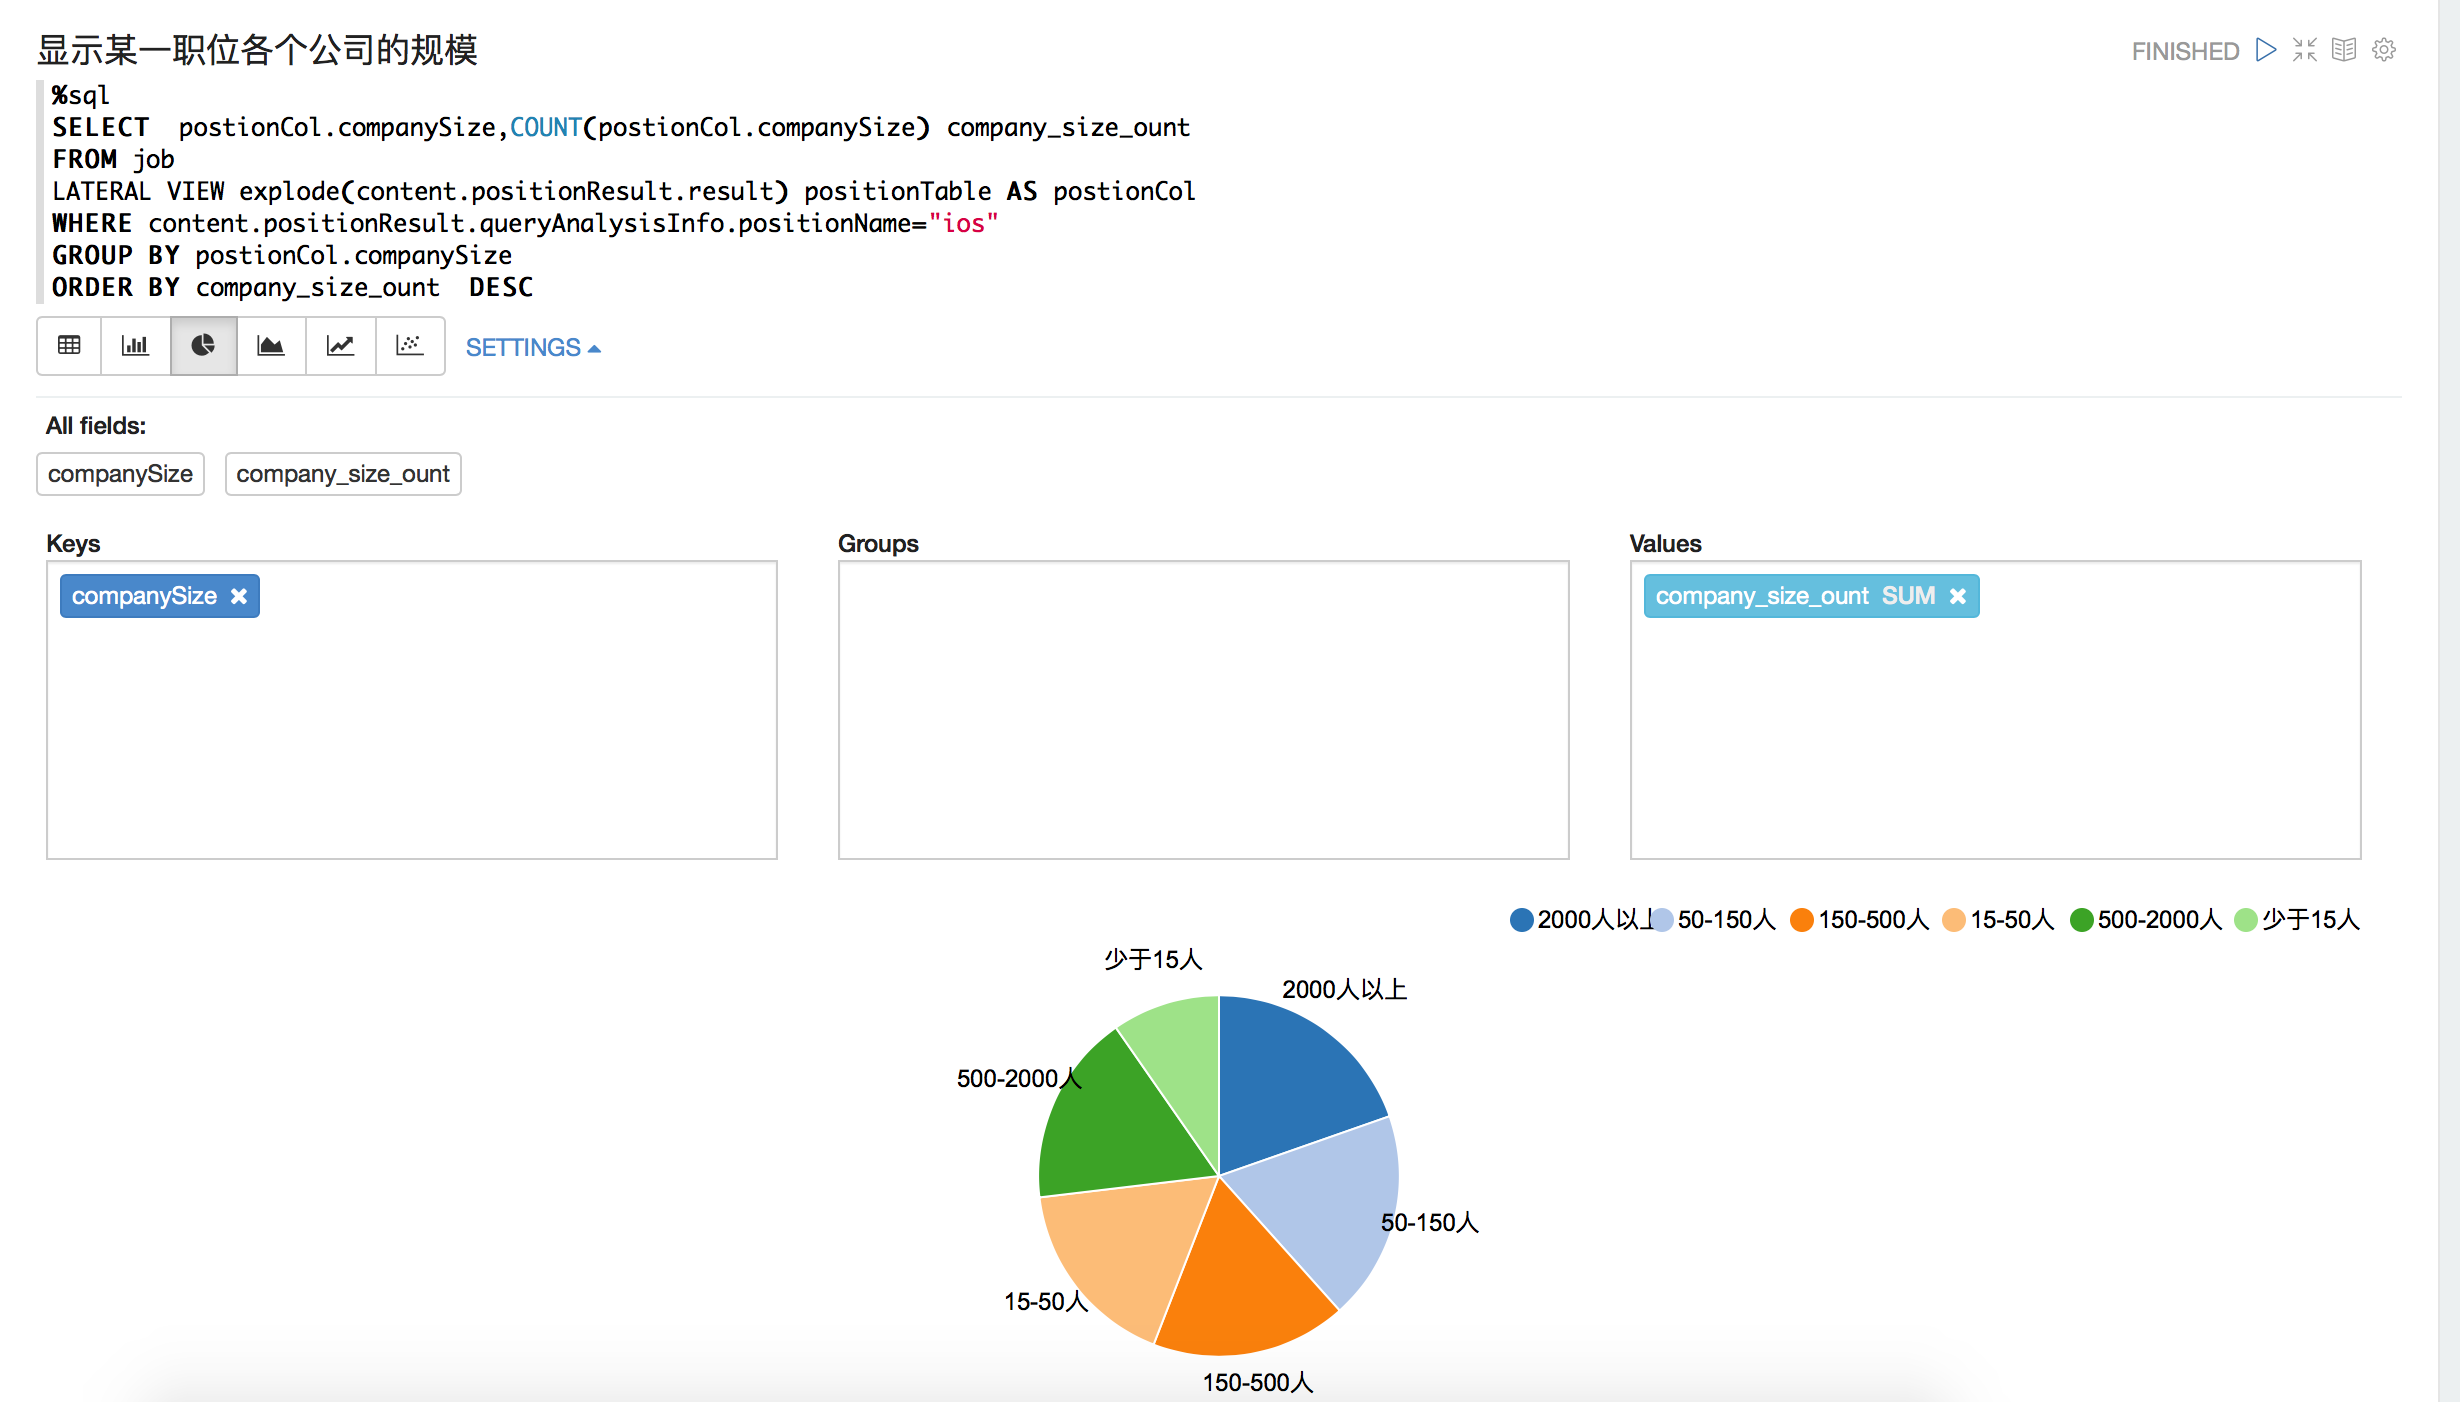This screenshot has width=2460, height=1402.
Task: Switch to table view icon
Action: click(x=69, y=346)
